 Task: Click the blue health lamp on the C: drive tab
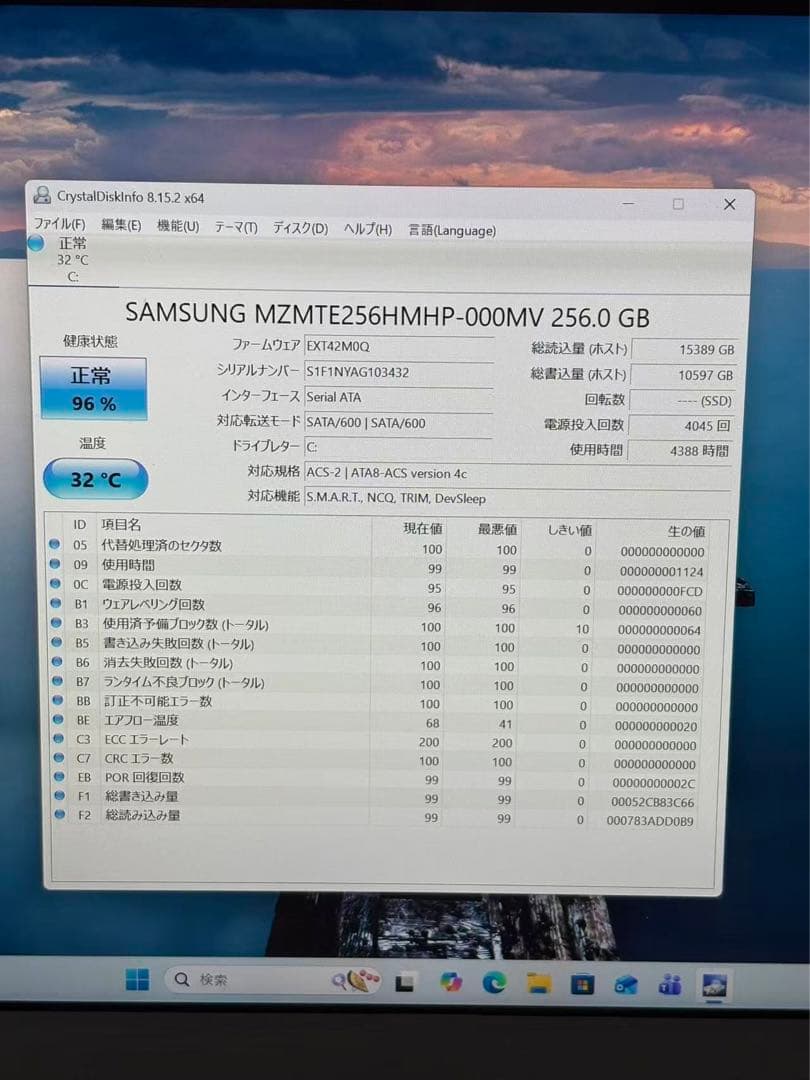pos(35,242)
